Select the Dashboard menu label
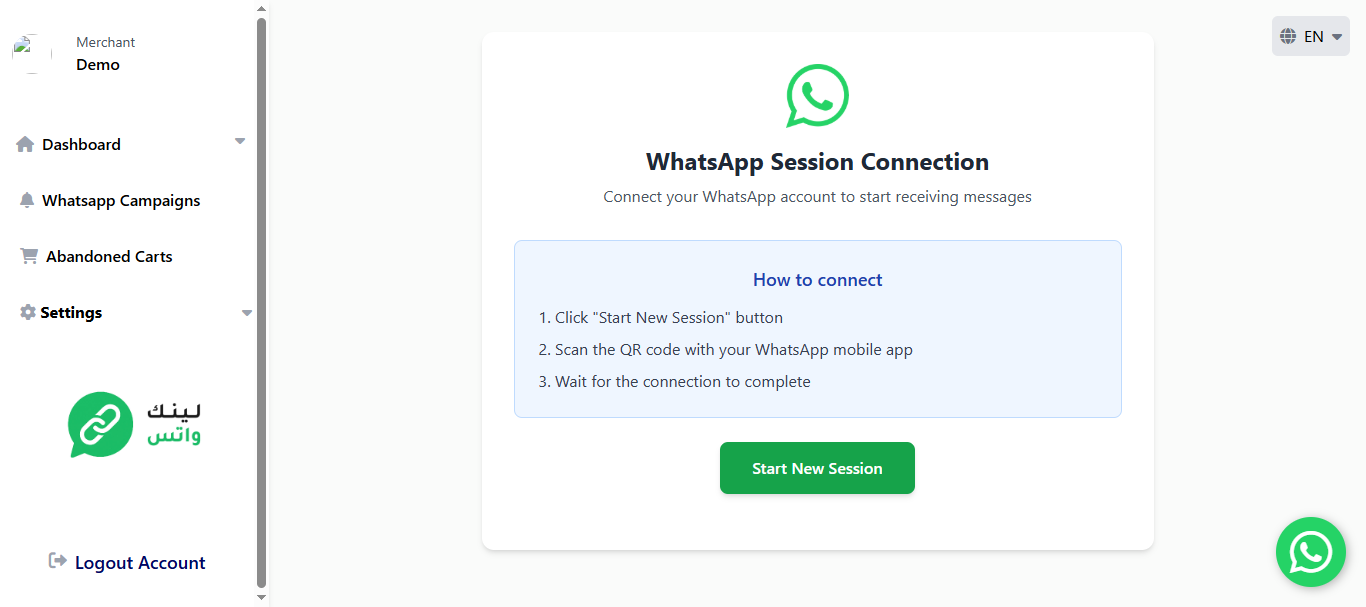 tap(81, 144)
